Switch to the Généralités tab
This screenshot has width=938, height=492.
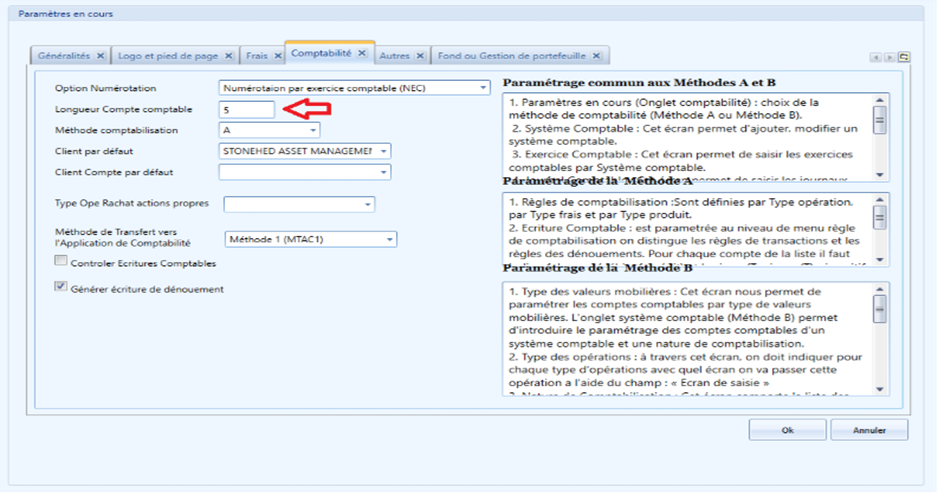coord(64,56)
